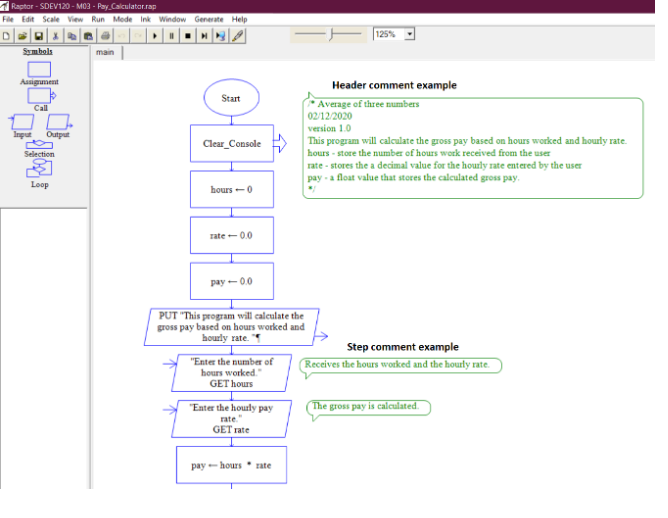Save the flowchart using the floppy disk icon
Viewport: 668px width, 518px height.
point(39,36)
